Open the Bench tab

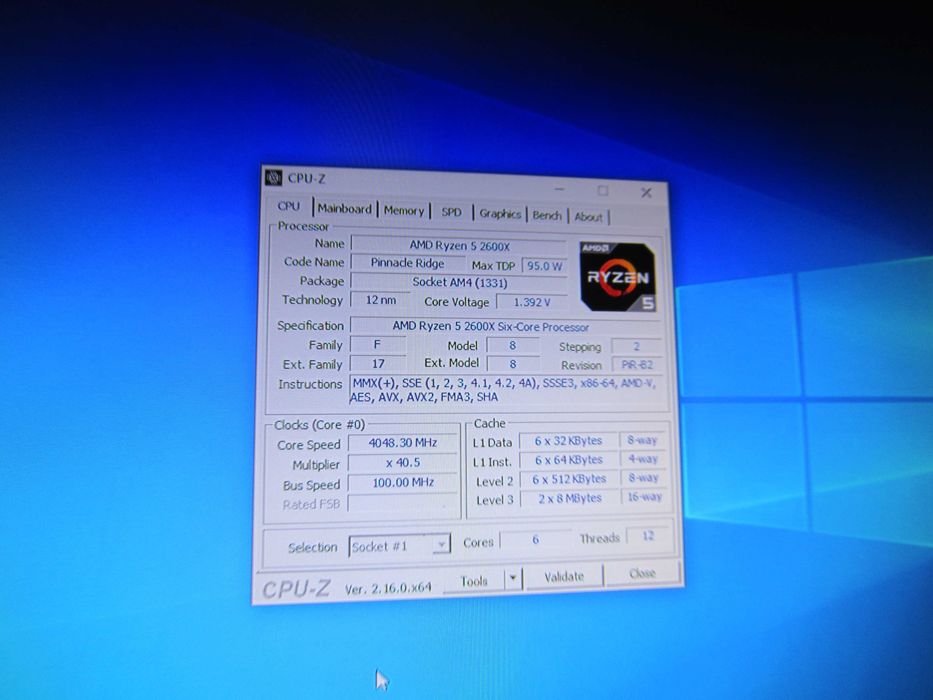tap(547, 215)
